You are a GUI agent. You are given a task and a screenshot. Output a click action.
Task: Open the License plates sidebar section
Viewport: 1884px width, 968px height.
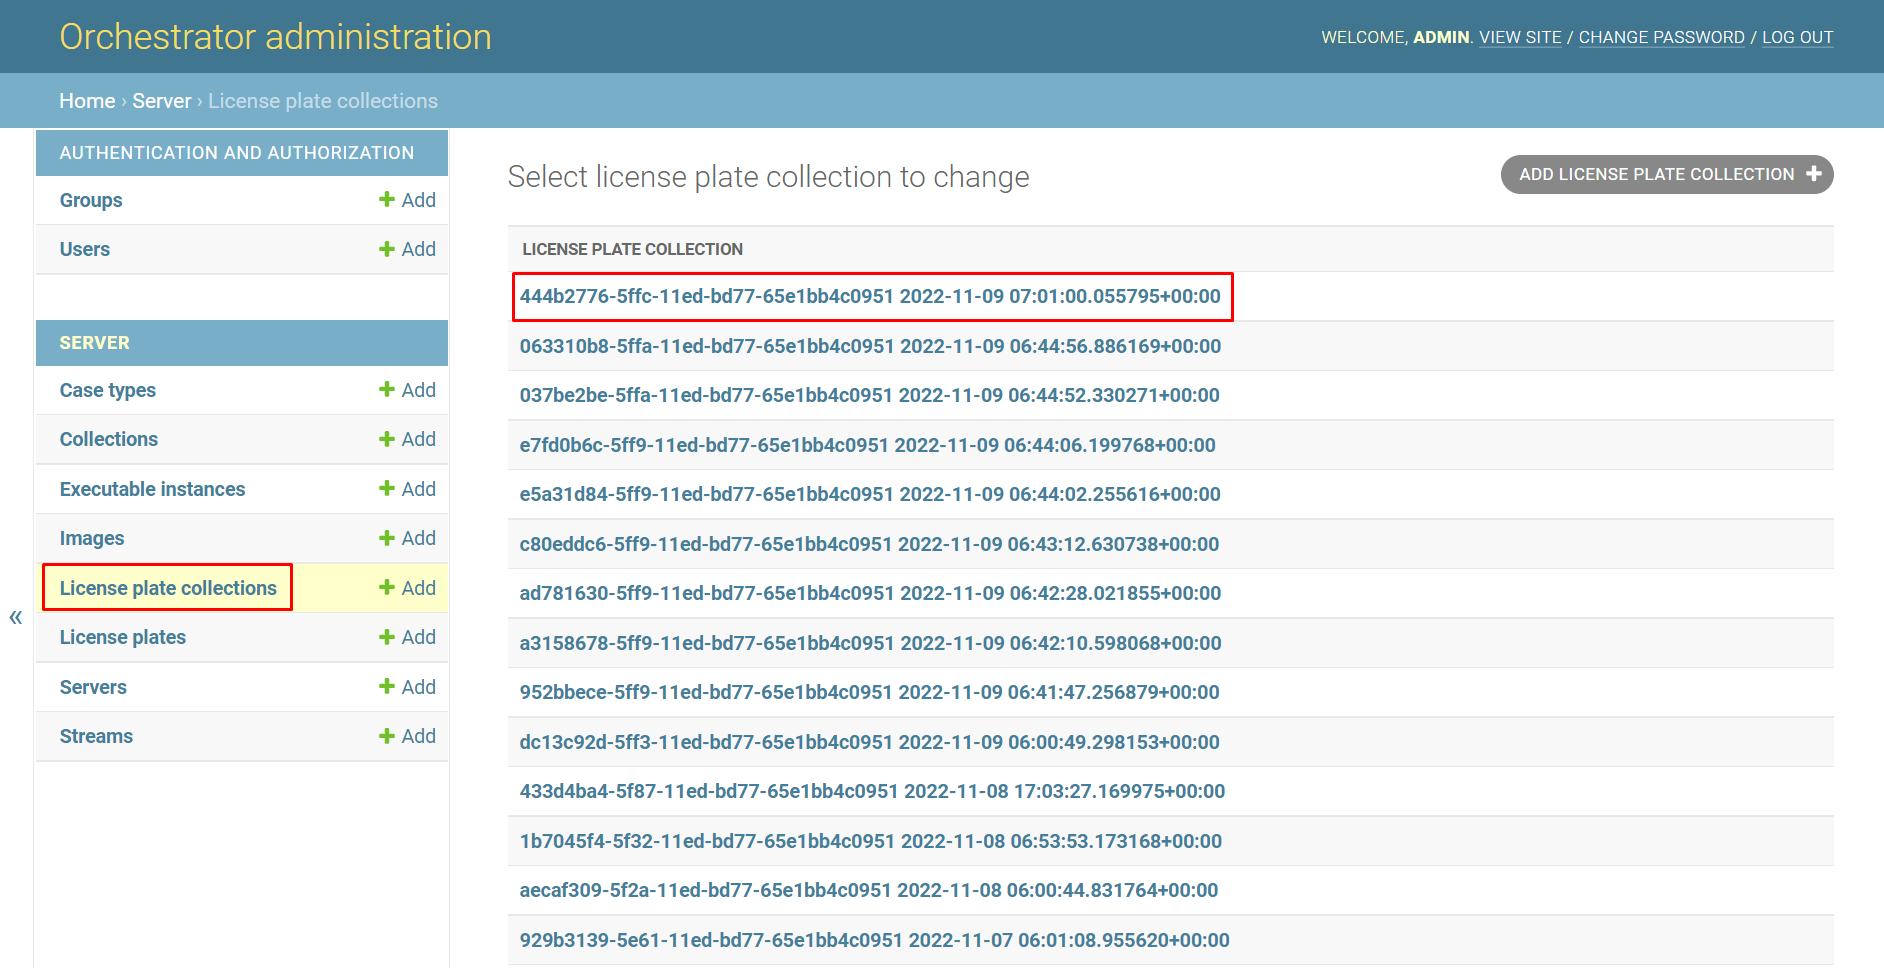[x=123, y=637]
